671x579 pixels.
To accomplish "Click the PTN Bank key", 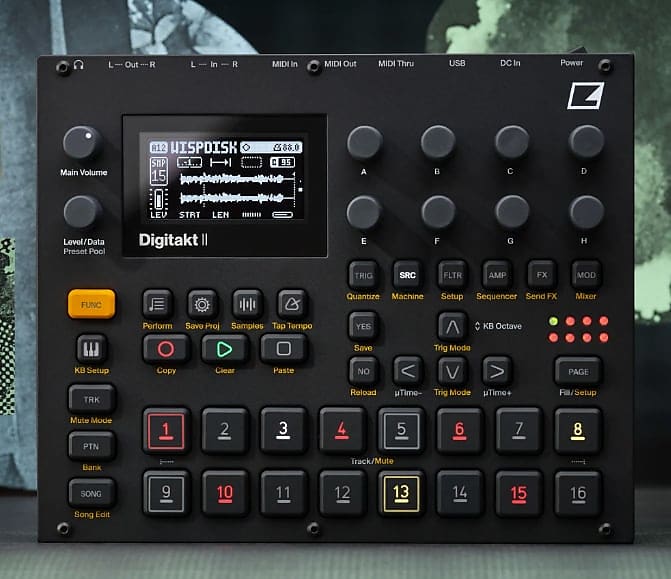I will click(x=91, y=446).
